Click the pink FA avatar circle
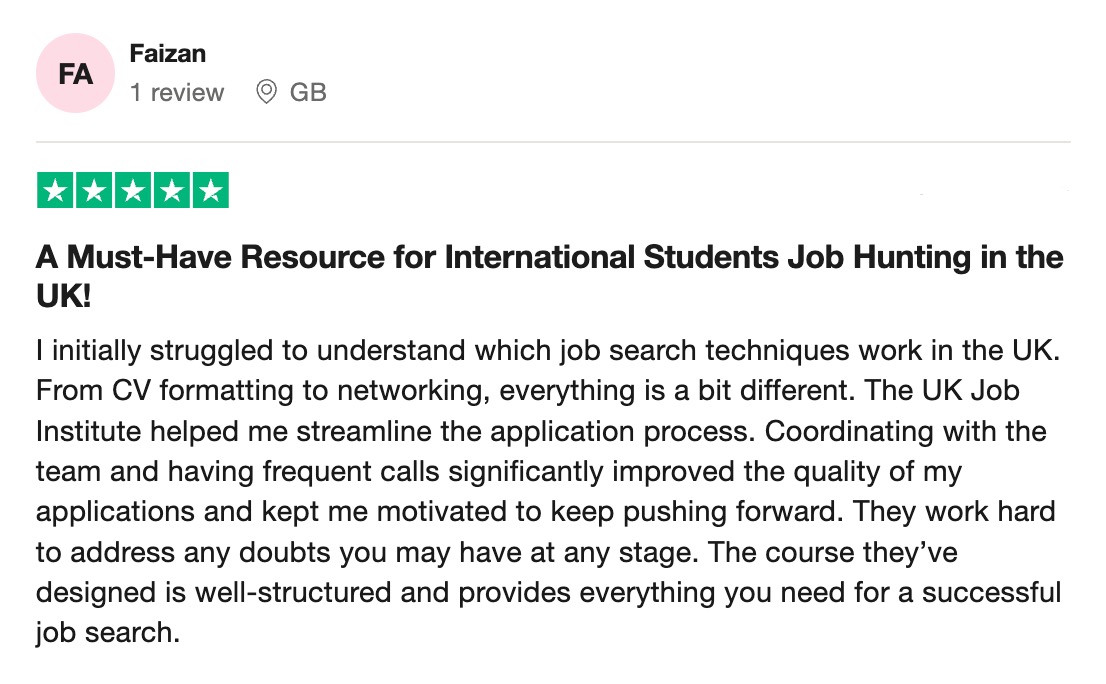Screen dimensions: 1106x684 pos(75,73)
